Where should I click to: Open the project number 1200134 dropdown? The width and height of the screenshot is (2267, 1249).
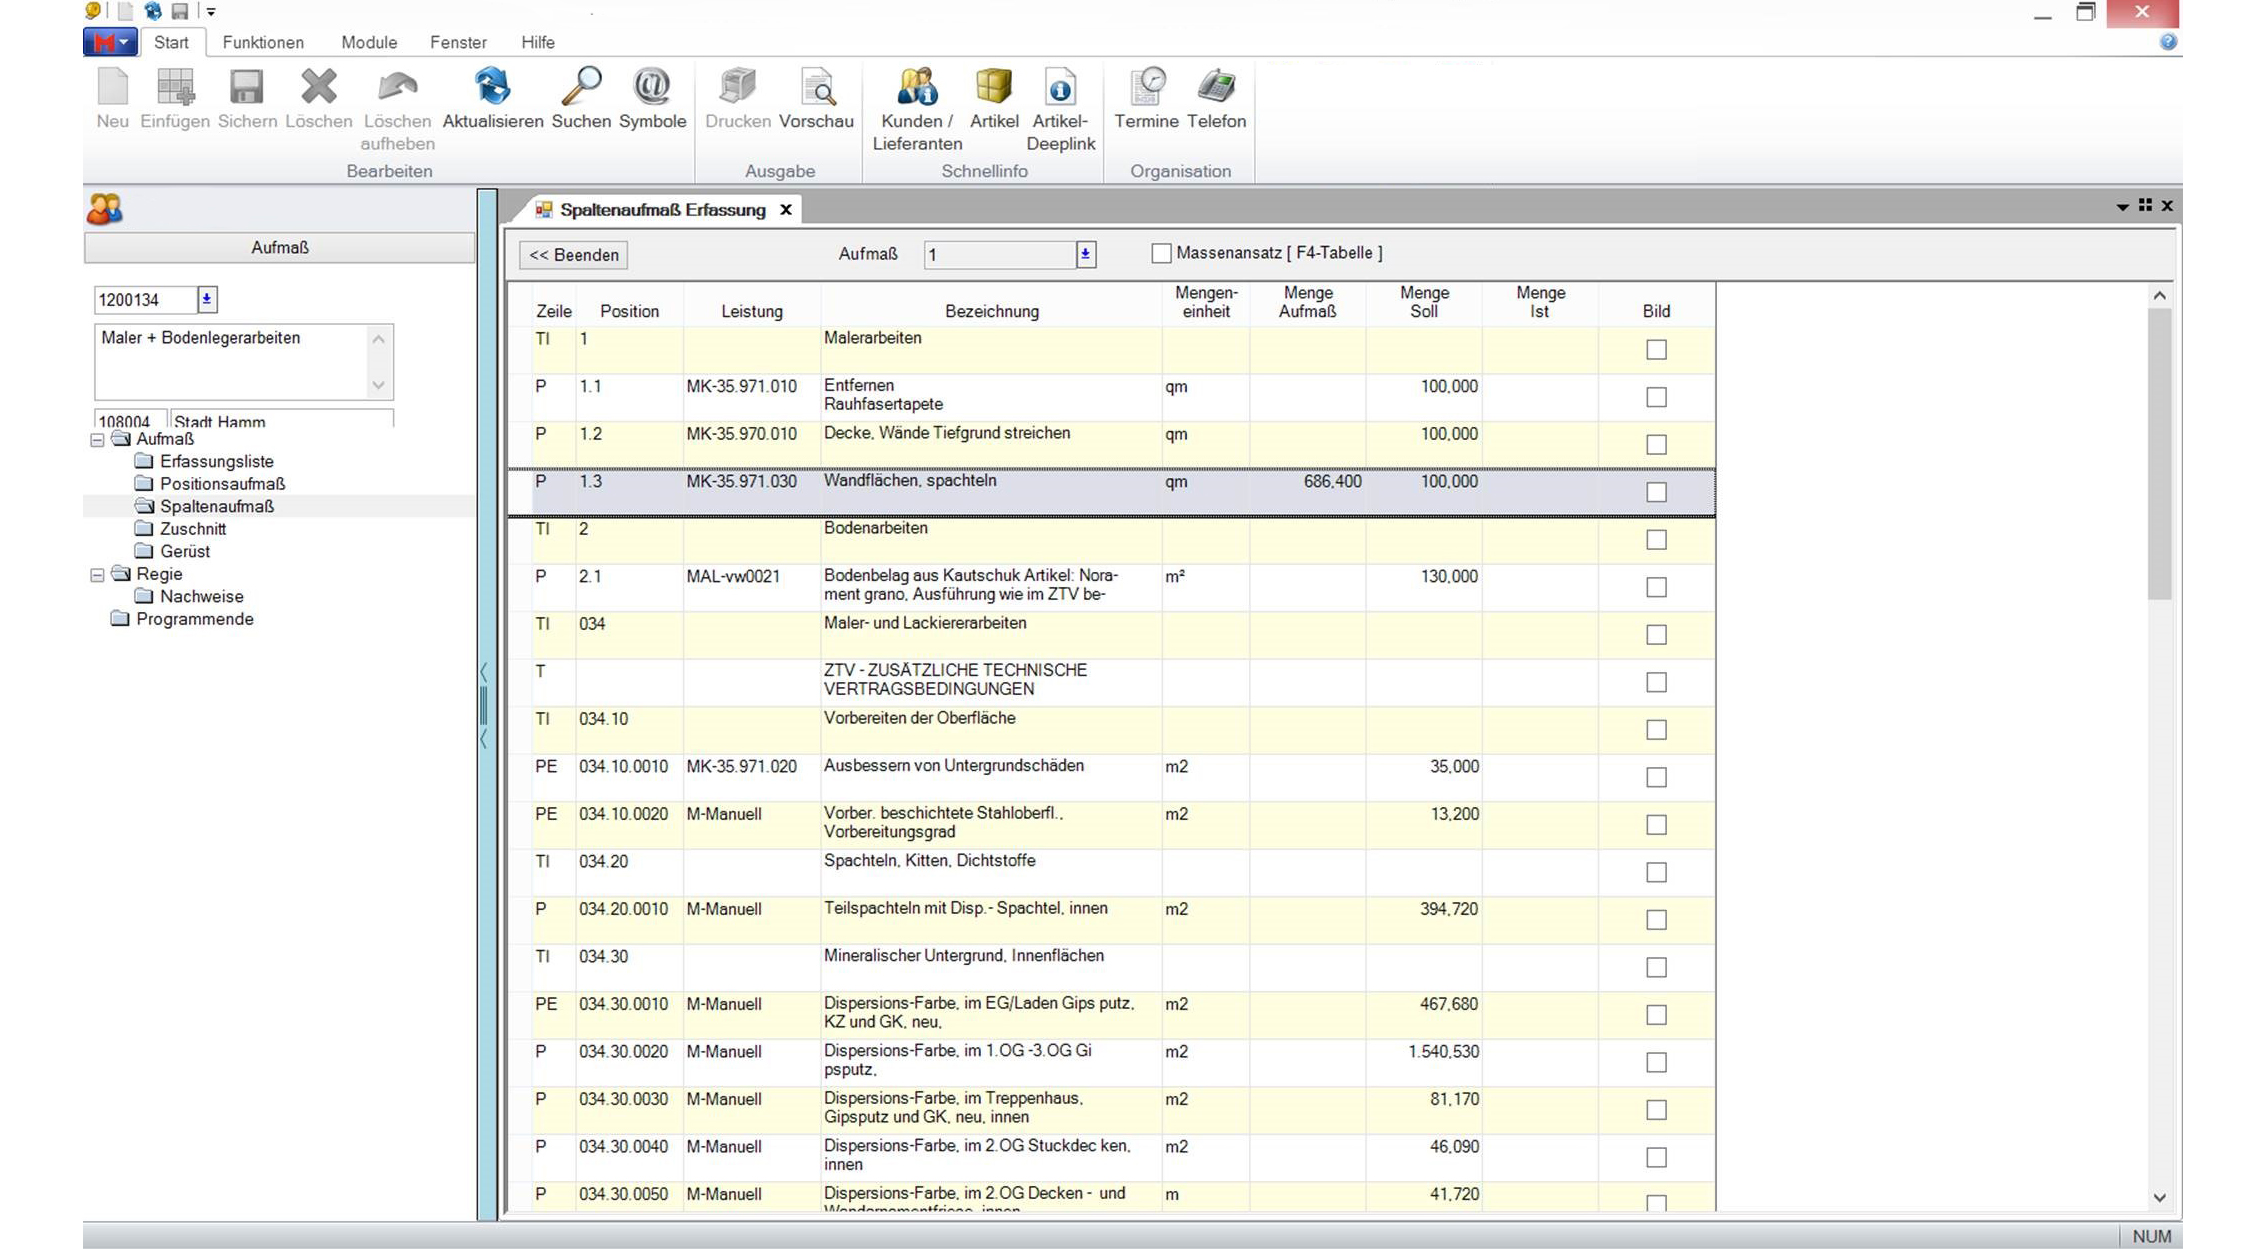pos(207,299)
